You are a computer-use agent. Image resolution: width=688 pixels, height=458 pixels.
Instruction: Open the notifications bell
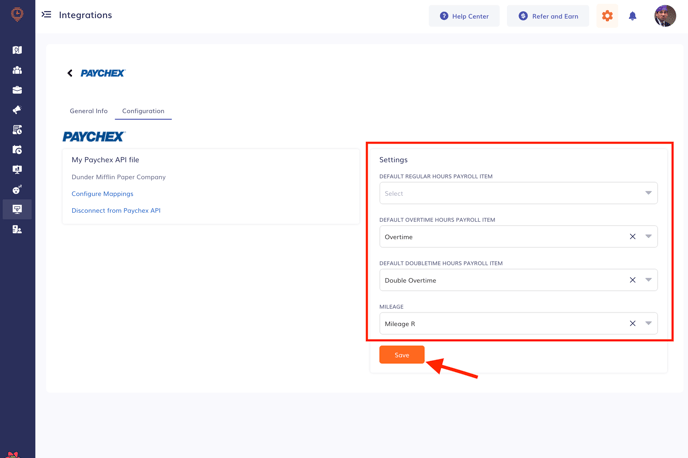[632, 16]
